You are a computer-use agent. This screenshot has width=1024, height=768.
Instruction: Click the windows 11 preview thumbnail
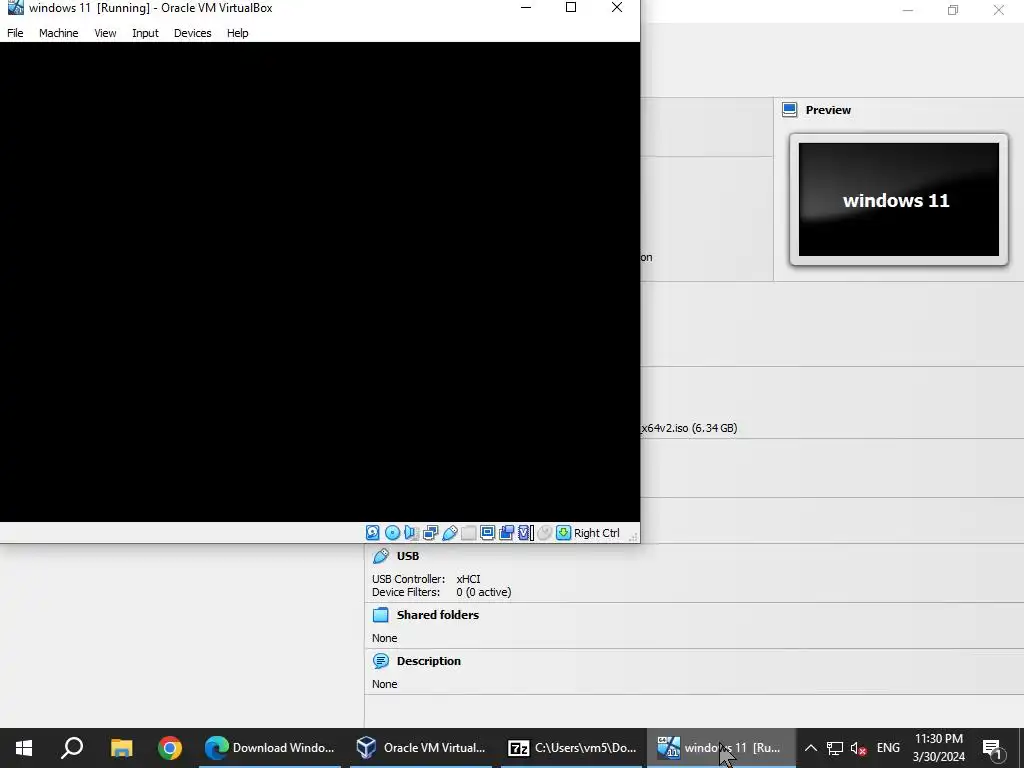(x=899, y=200)
